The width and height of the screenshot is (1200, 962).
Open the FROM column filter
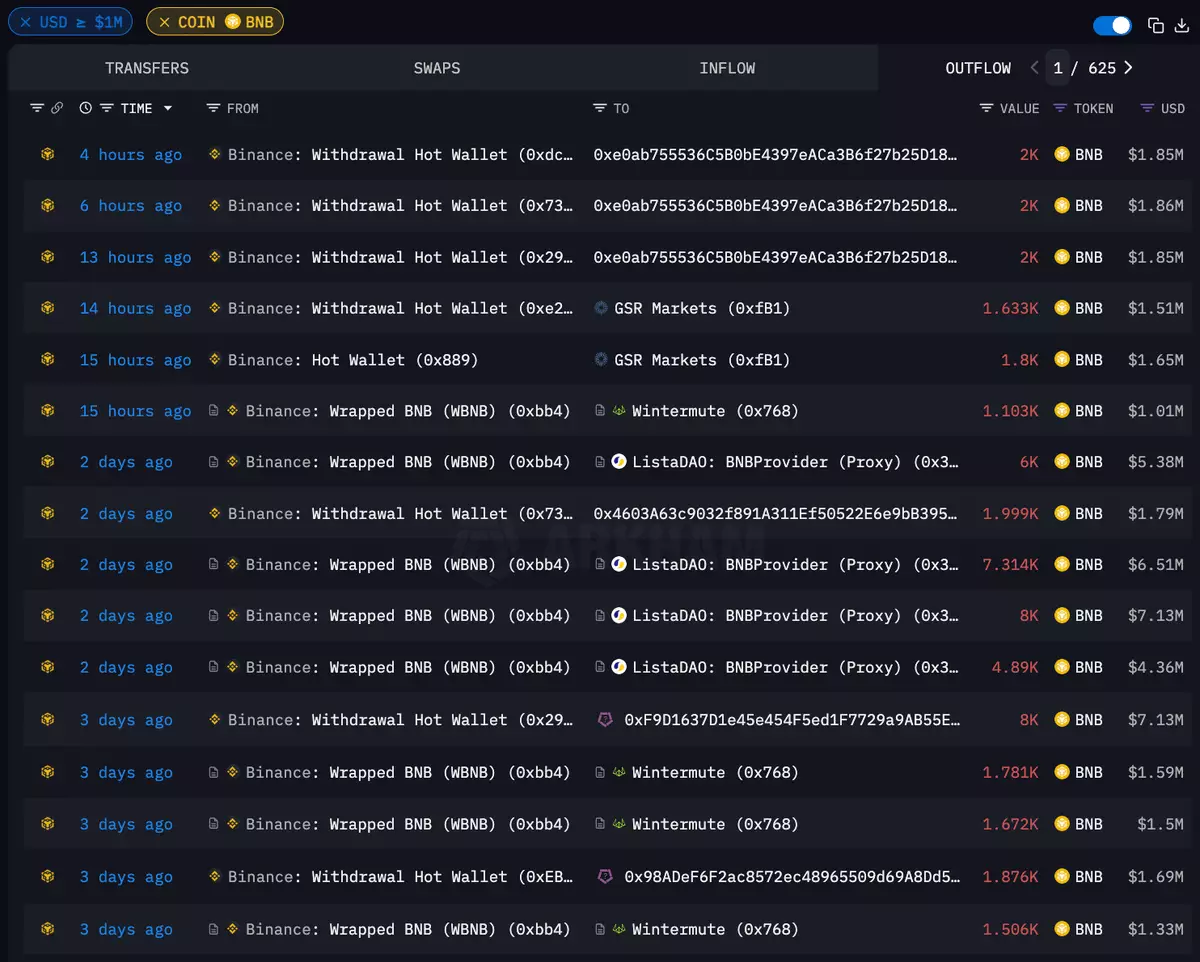[213, 108]
